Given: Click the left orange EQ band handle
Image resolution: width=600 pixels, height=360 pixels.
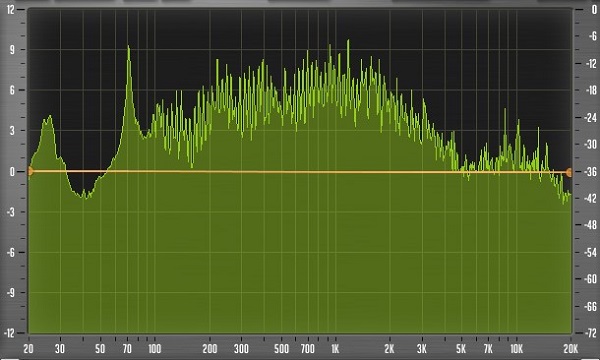Looking at the screenshot, I should (30, 171).
